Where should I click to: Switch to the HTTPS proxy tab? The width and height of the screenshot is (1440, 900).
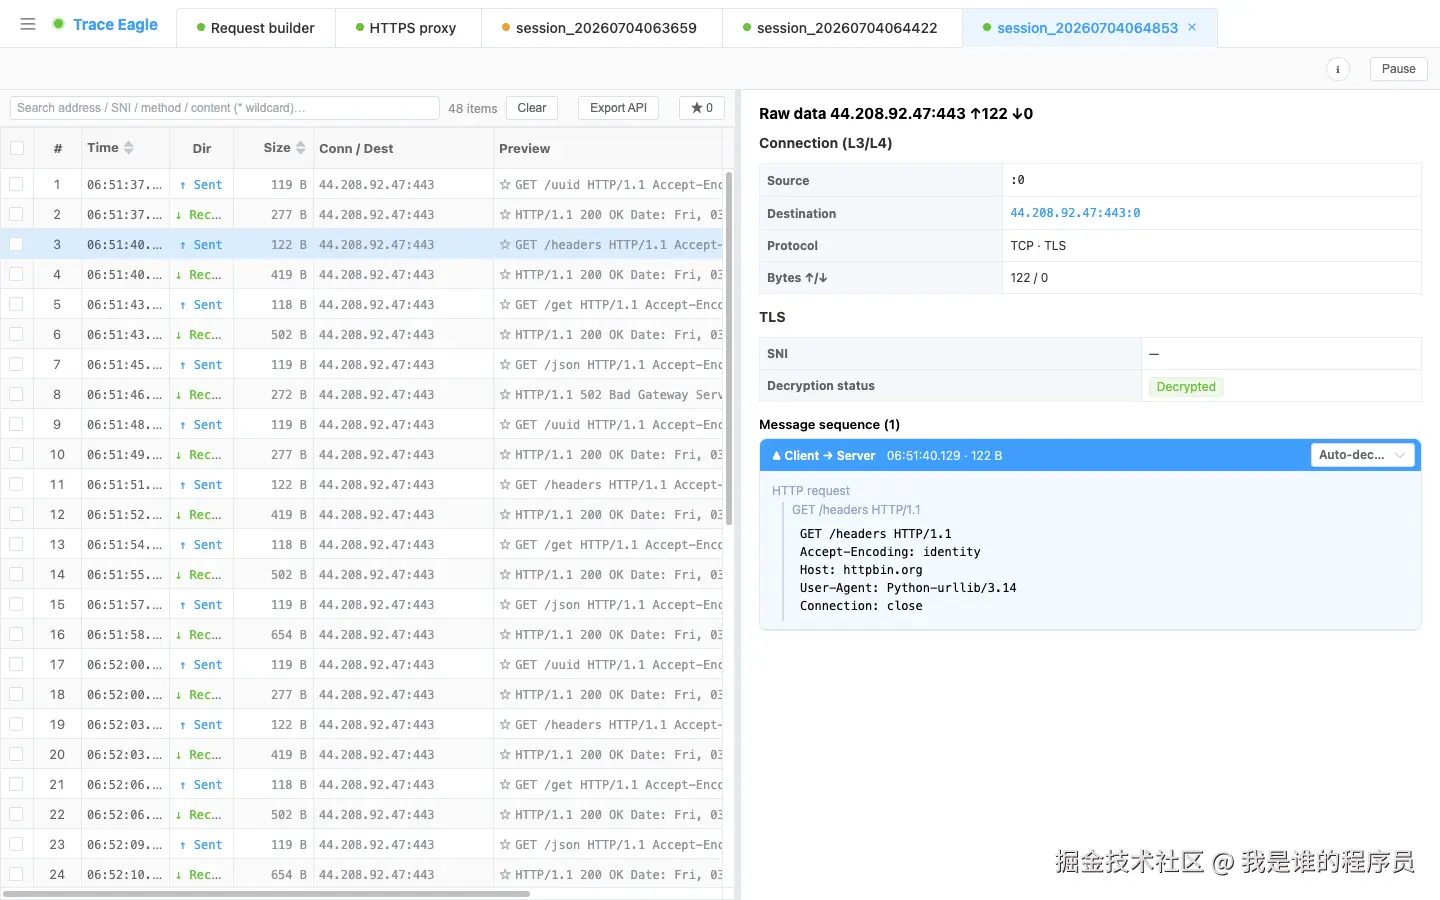408,28
